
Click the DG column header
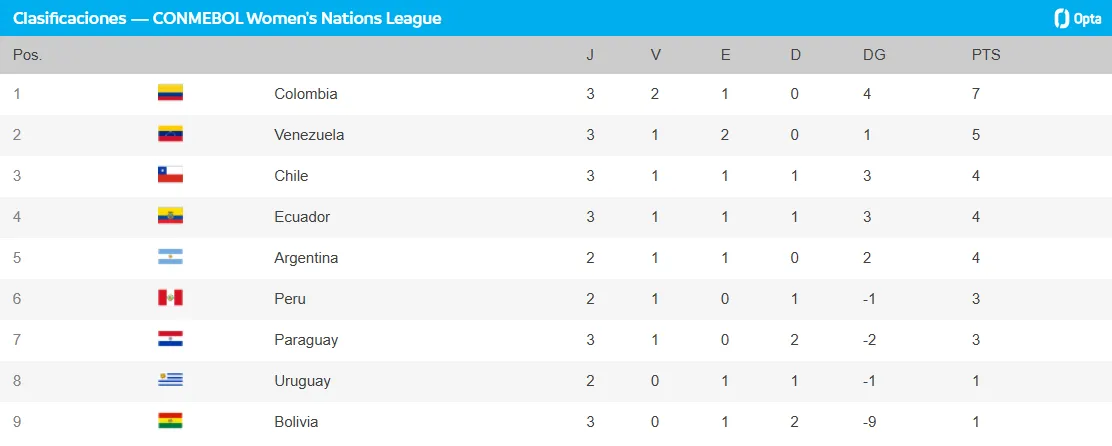(874, 55)
